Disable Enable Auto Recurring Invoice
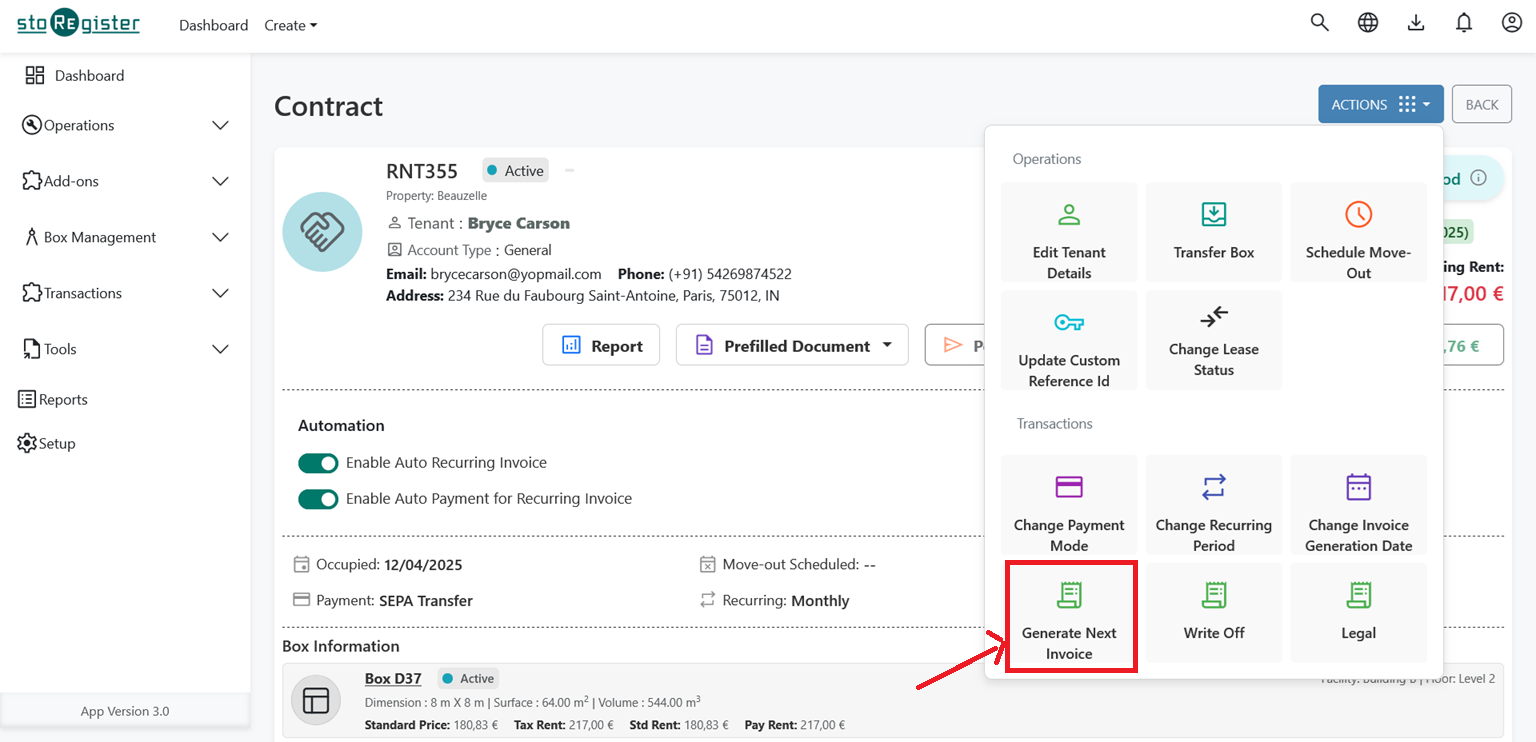Screen dimensions: 1536x742 [318, 463]
